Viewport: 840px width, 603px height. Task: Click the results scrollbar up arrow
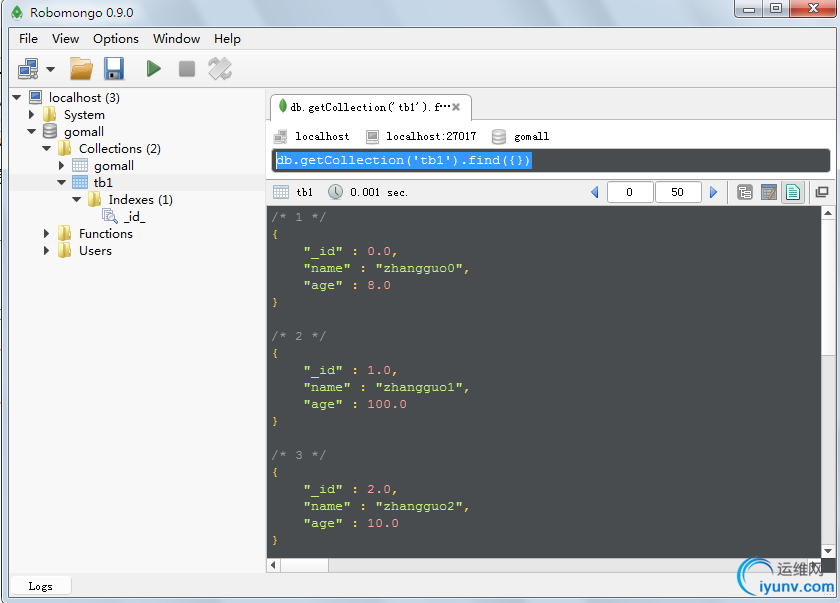[828, 213]
